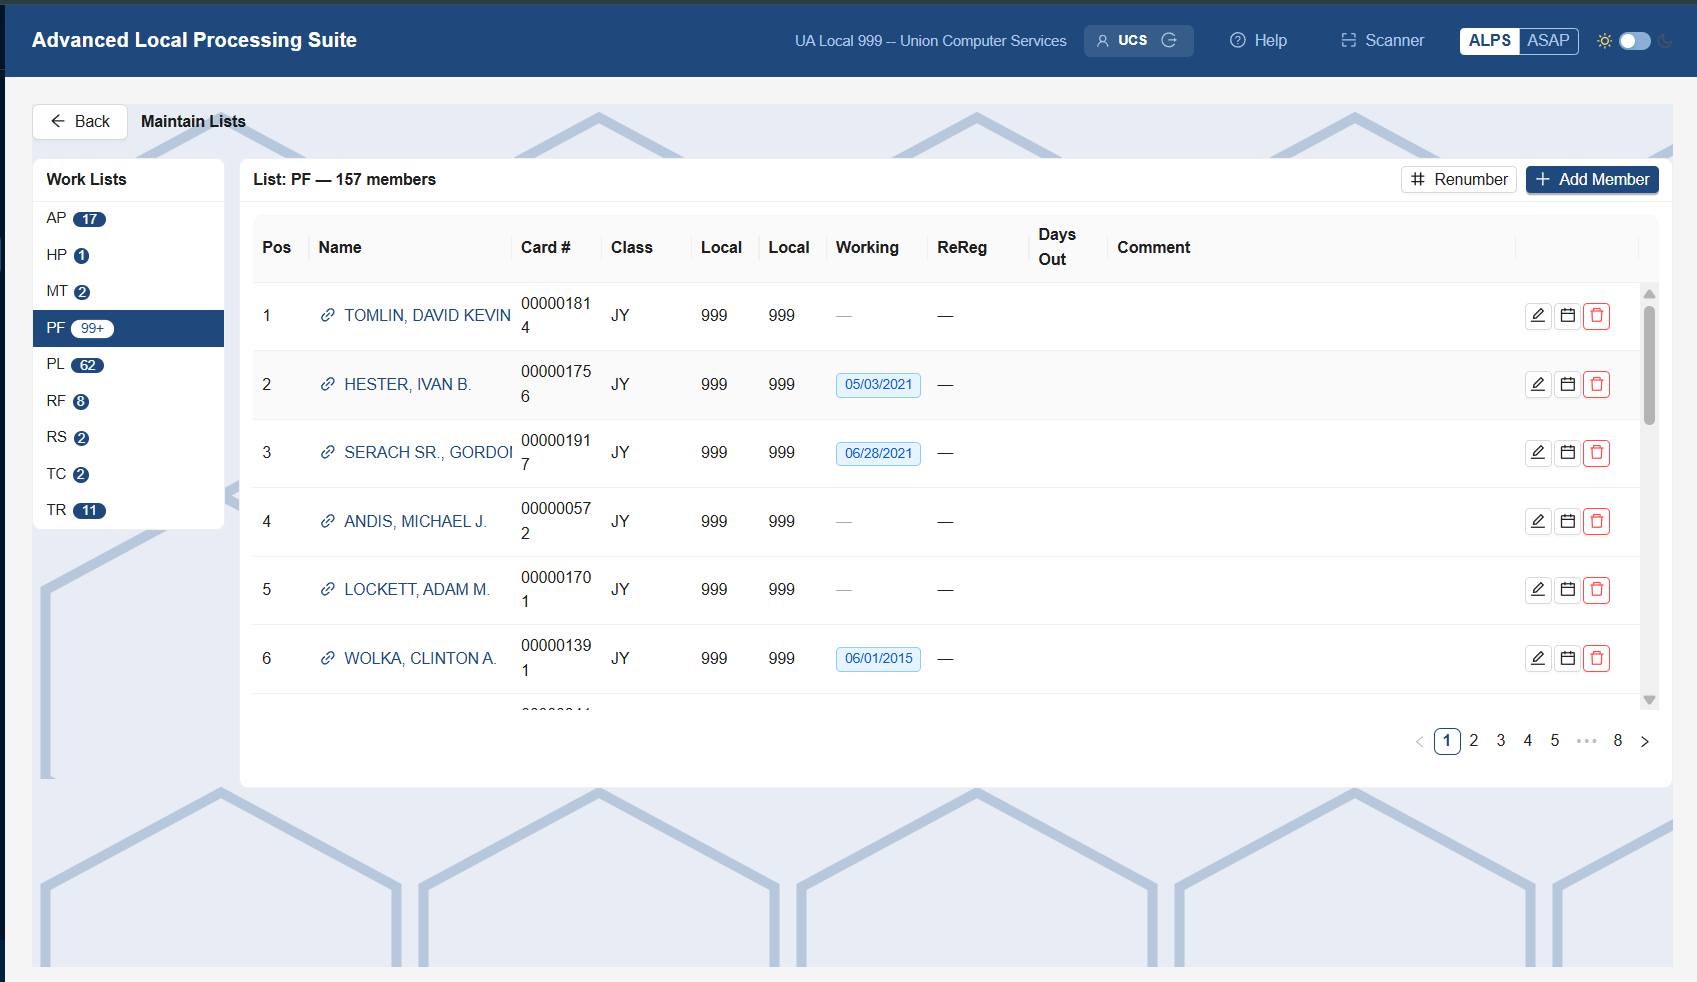Open TOMLIN, DAVID KEVIN member link
This screenshot has height=982, width=1697.
(427, 316)
